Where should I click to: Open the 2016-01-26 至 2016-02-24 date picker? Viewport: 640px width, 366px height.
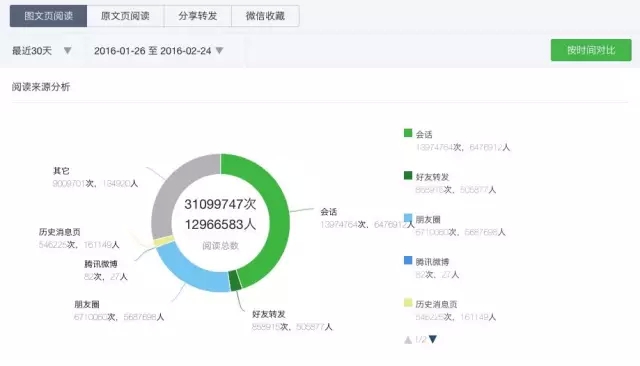[159, 51]
